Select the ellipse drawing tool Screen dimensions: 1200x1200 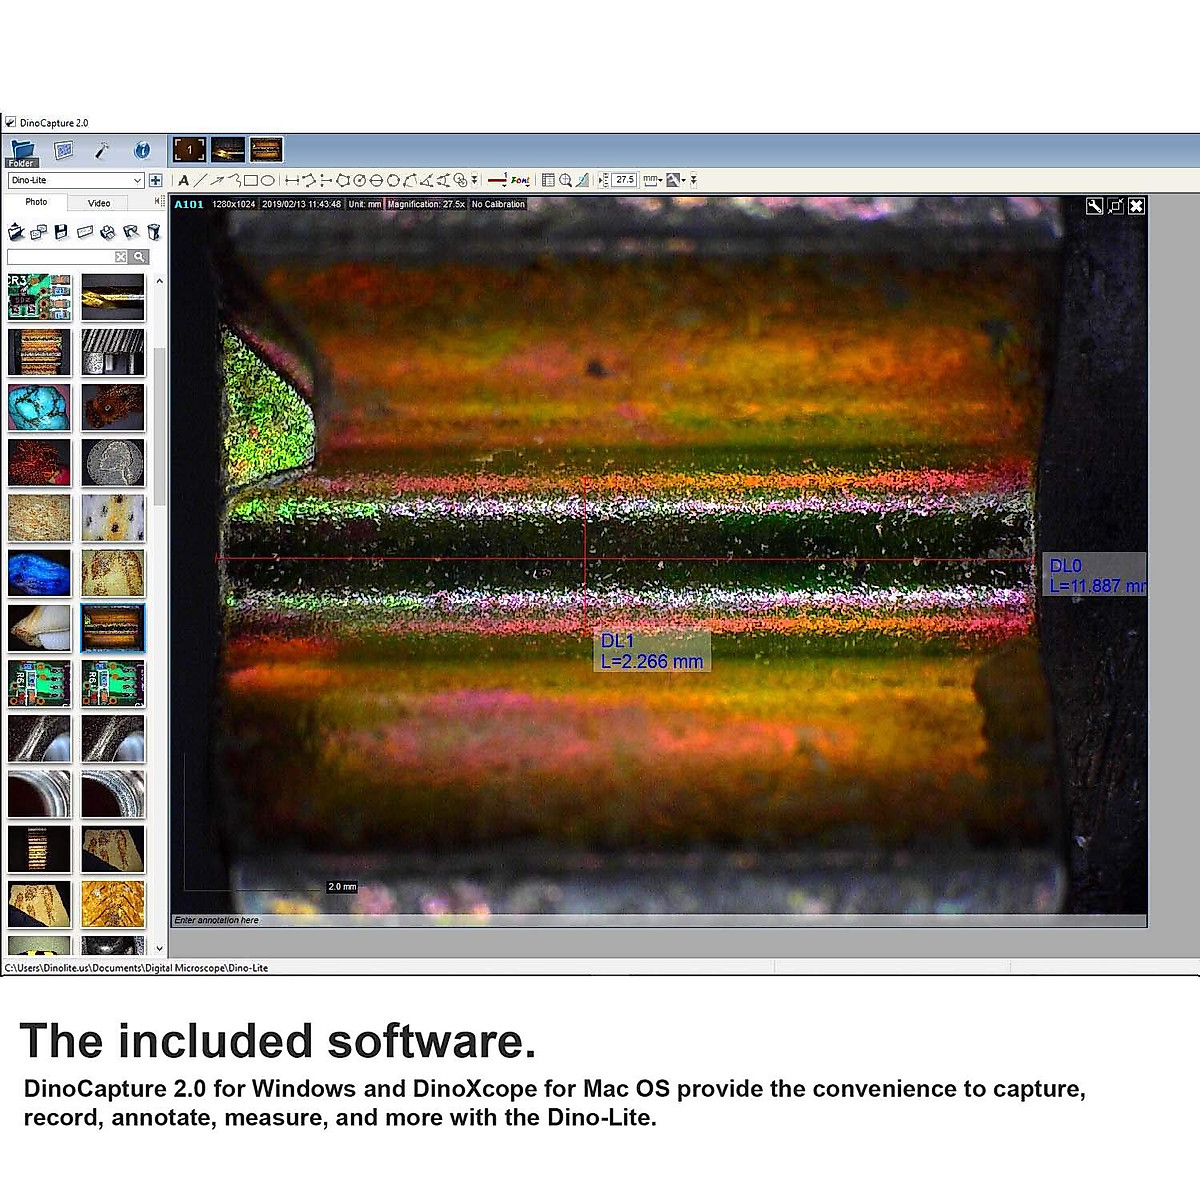(268, 181)
